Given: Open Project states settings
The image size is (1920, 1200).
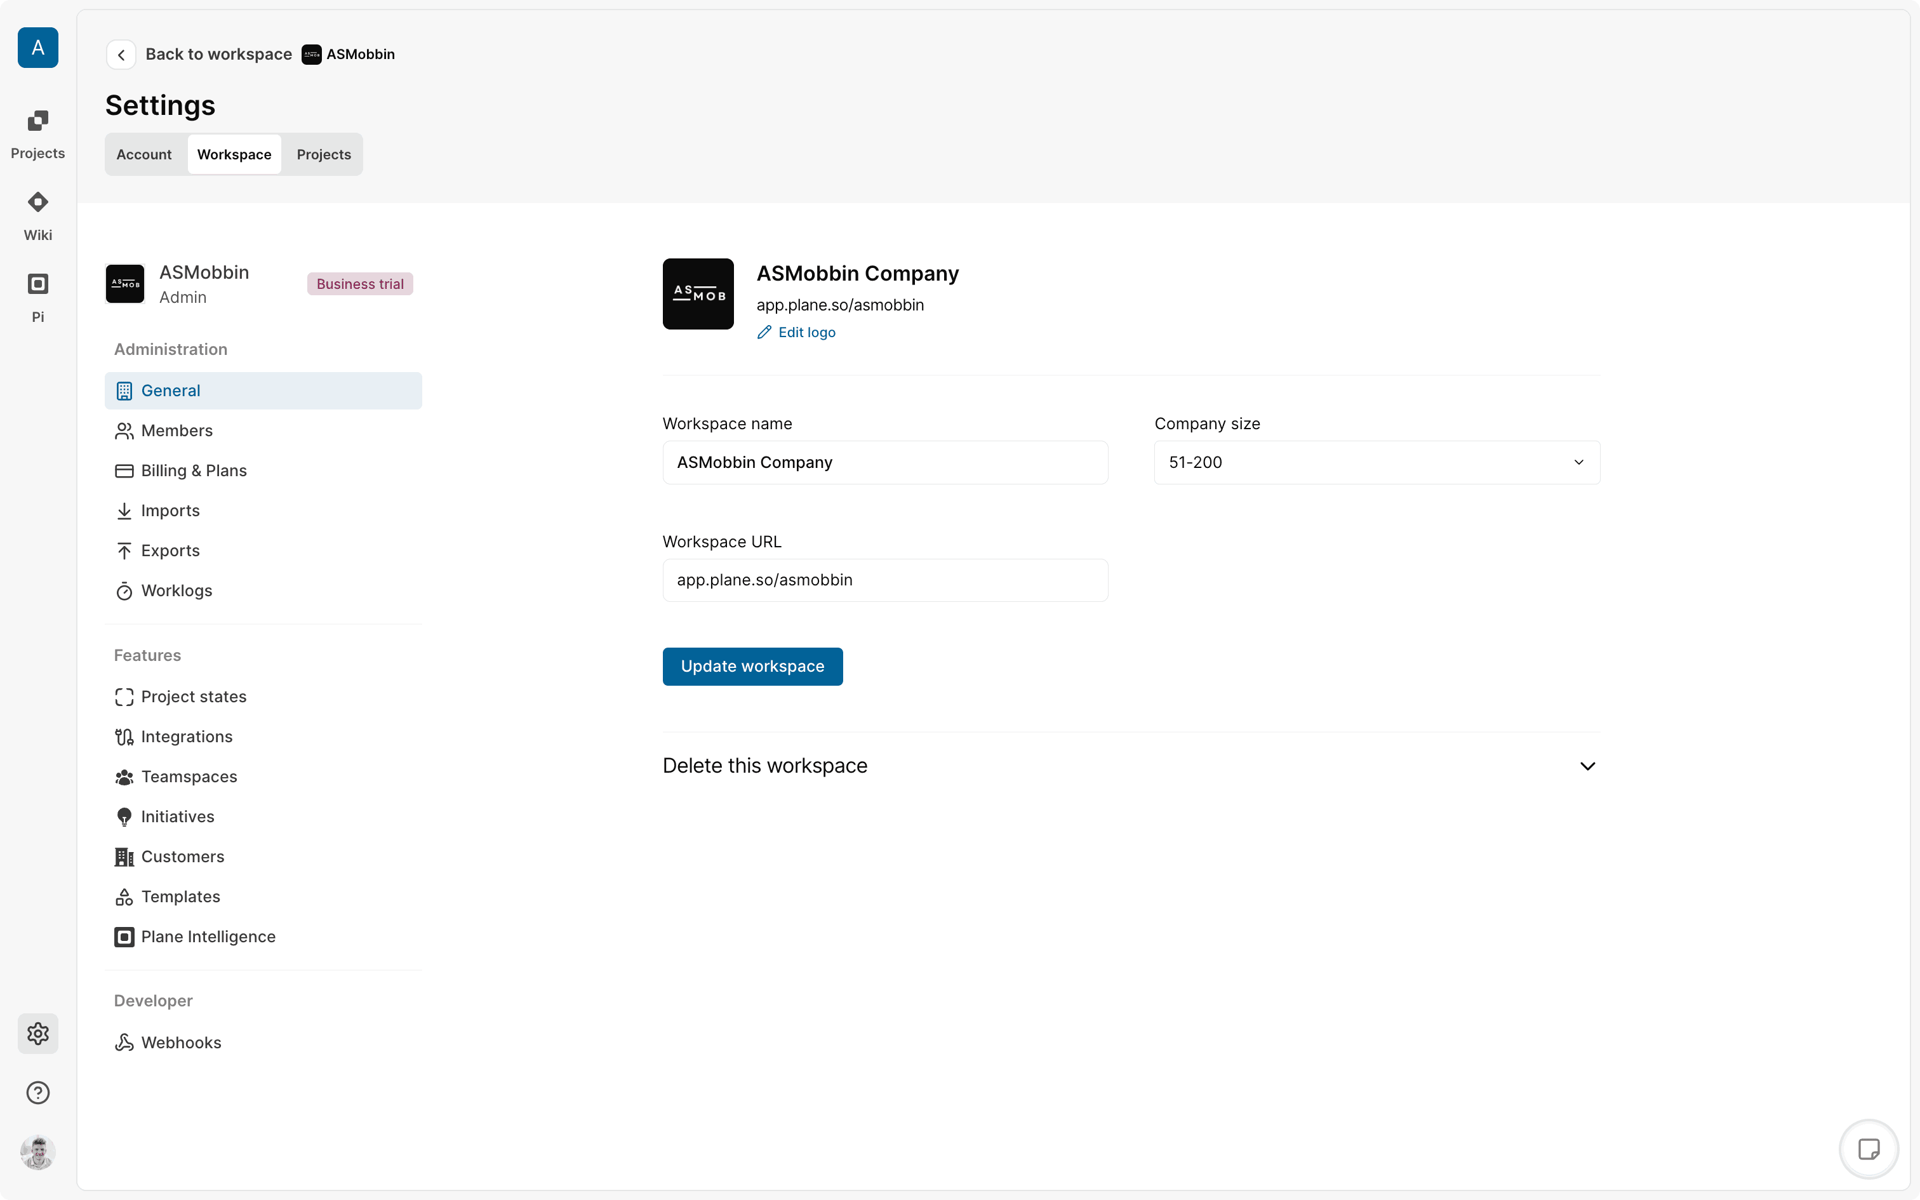Looking at the screenshot, I should coord(263,697).
